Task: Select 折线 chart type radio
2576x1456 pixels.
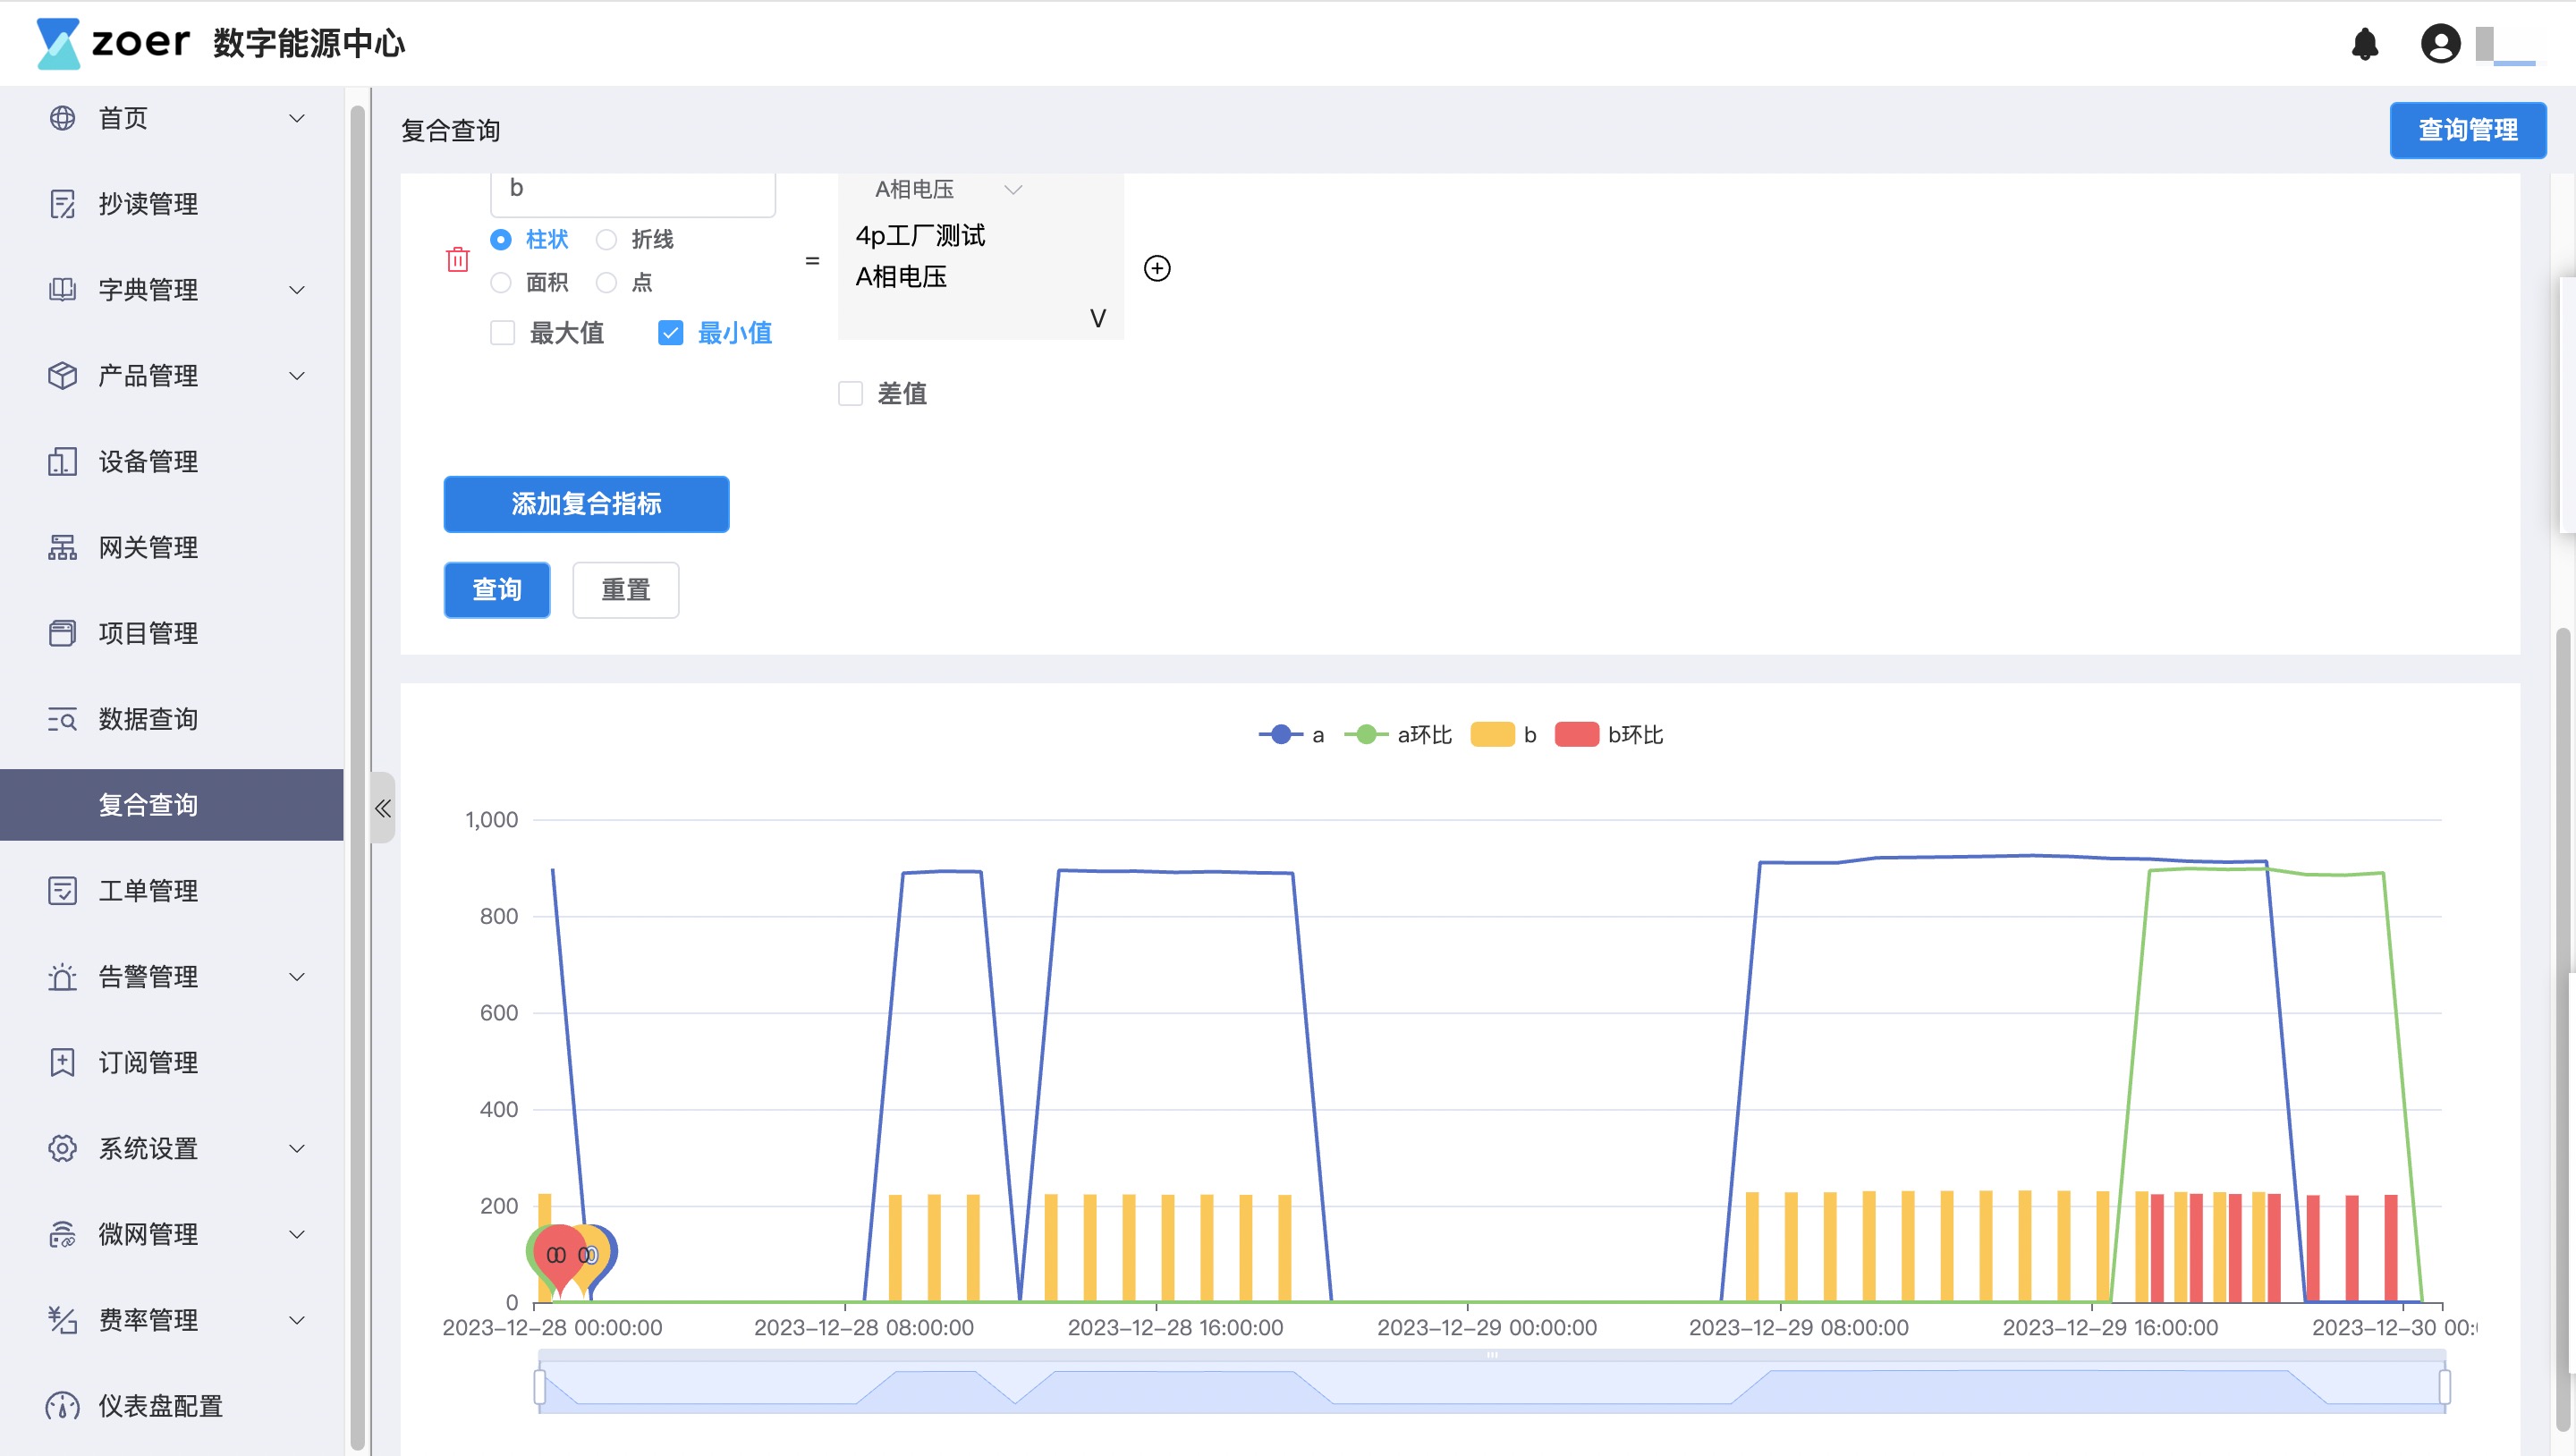Action: (x=606, y=240)
